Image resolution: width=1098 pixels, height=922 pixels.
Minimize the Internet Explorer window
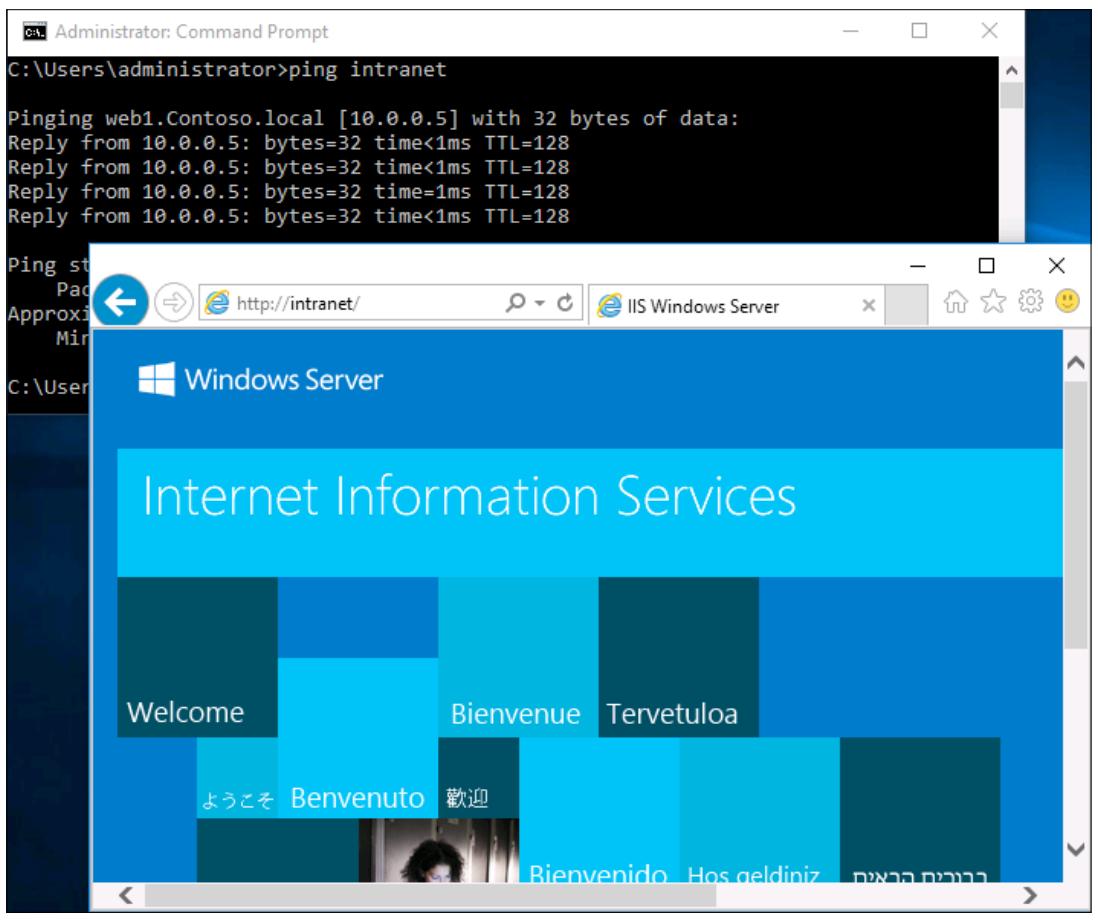[x=917, y=266]
